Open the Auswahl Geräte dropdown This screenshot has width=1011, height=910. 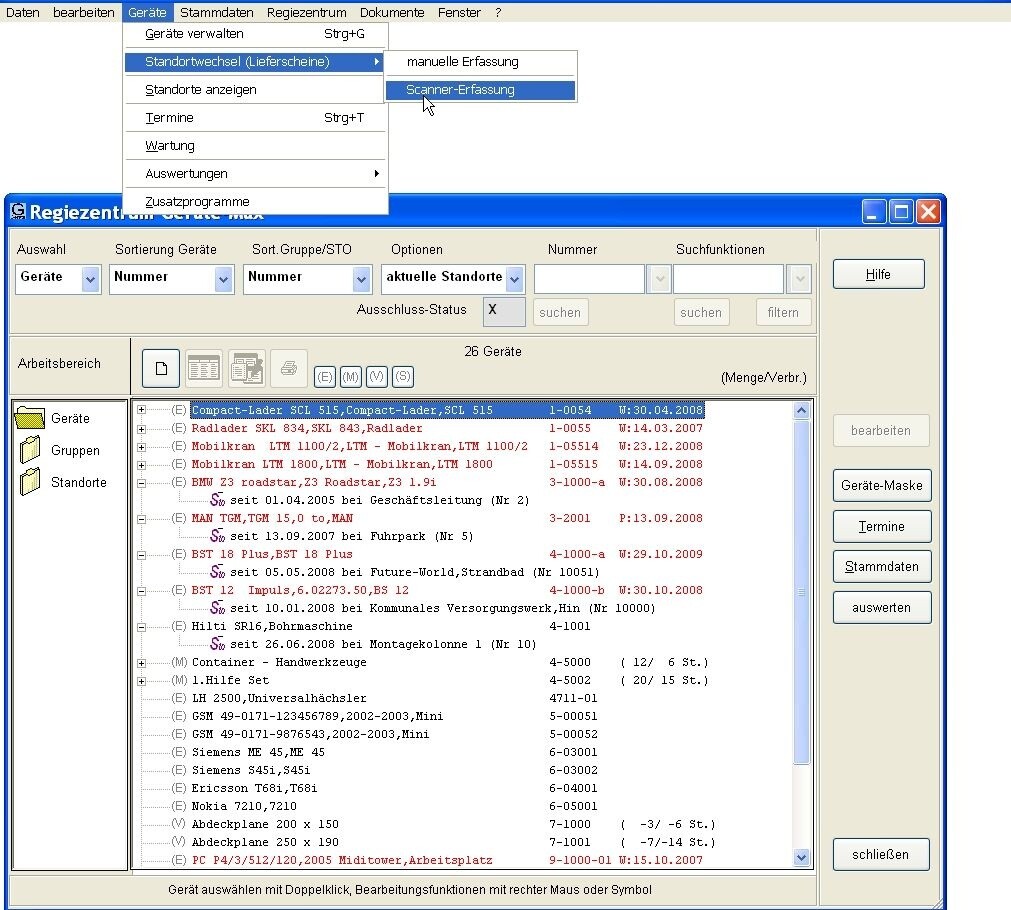coord(90,279)
